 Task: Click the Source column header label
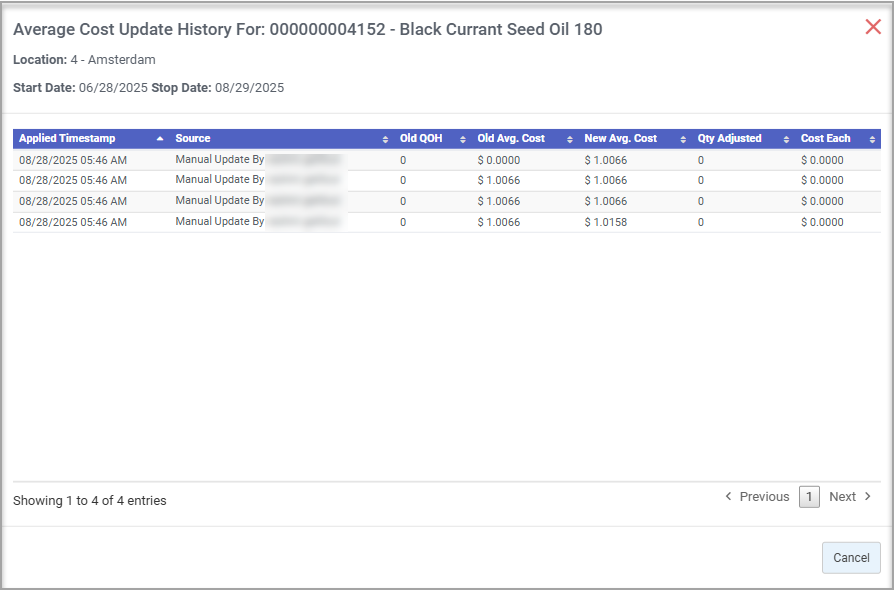coord(193,139)
